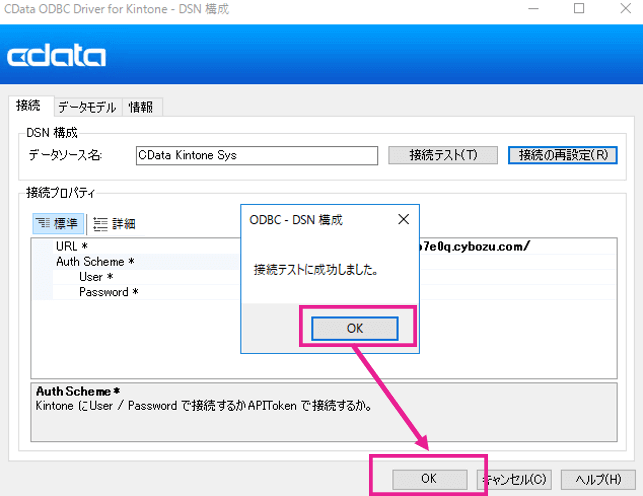The width and height of the screenshot is (643, 496).
Task: Close the CData ODBC Driver window
Action: coord(625,8)
